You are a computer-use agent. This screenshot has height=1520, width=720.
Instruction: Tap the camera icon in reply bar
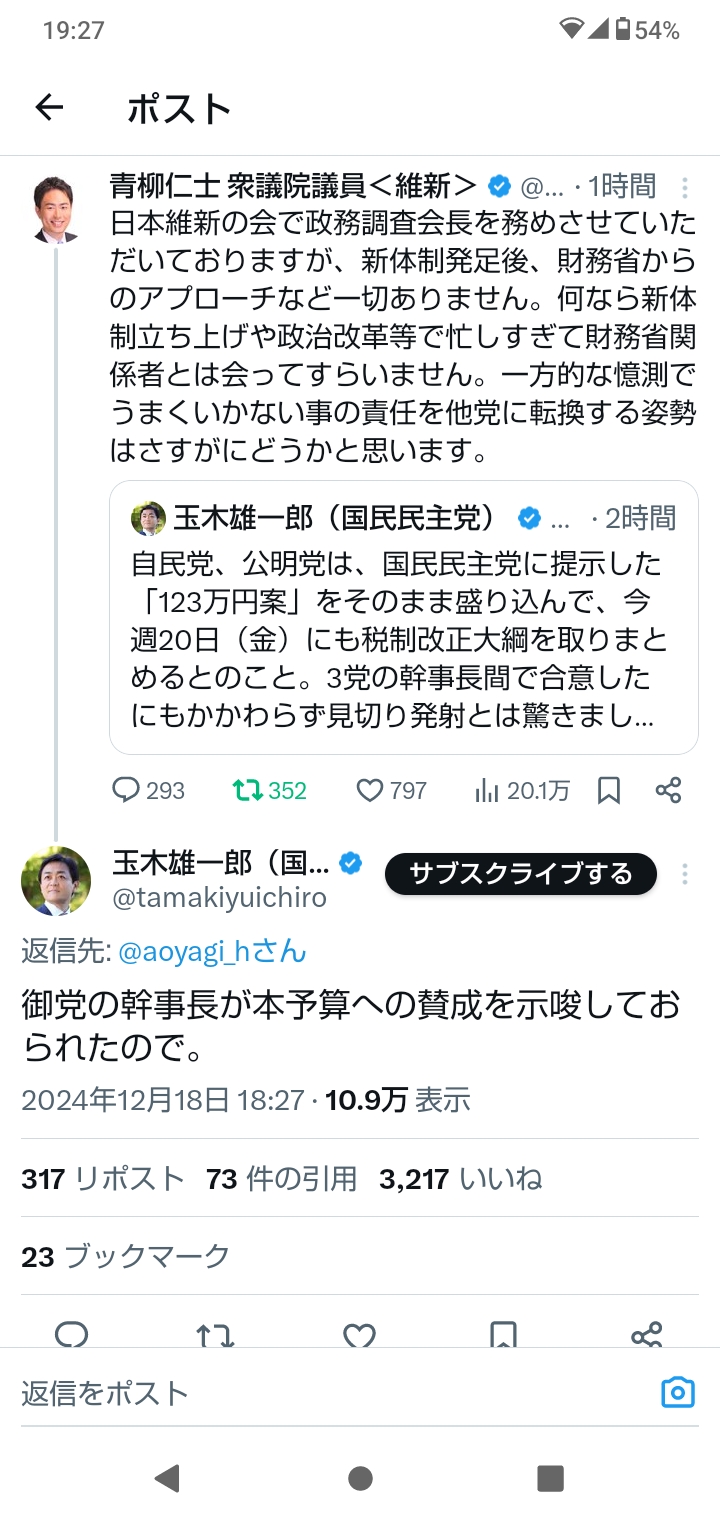click(x=677, y=1392)
